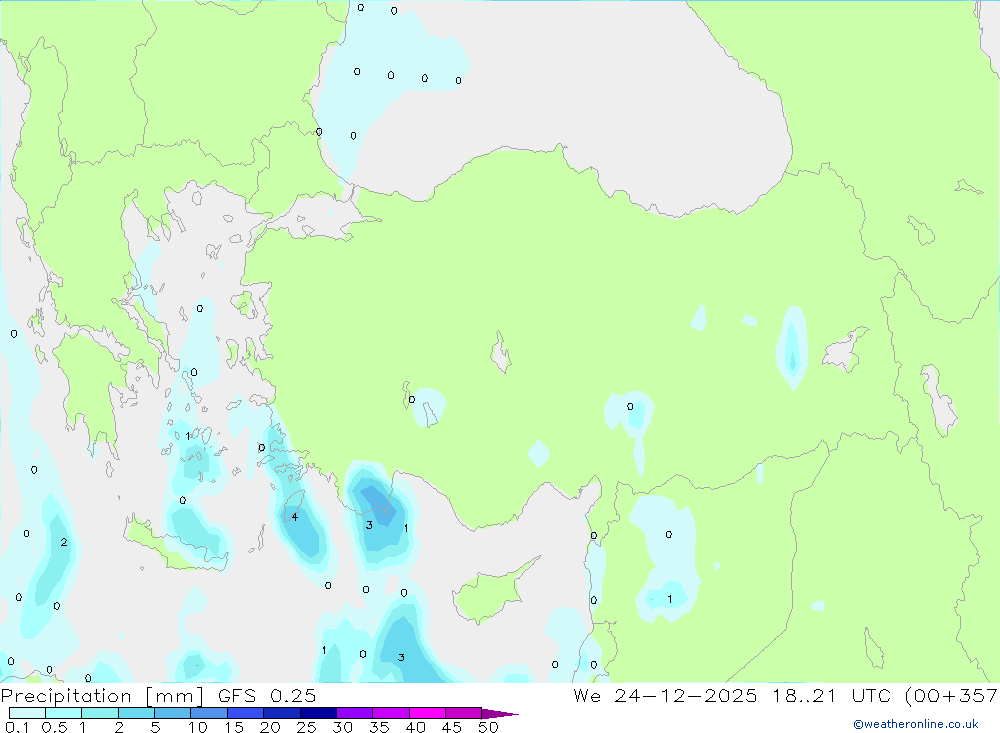Click the 25–30 mm navy legend swatch

[318, 713]
